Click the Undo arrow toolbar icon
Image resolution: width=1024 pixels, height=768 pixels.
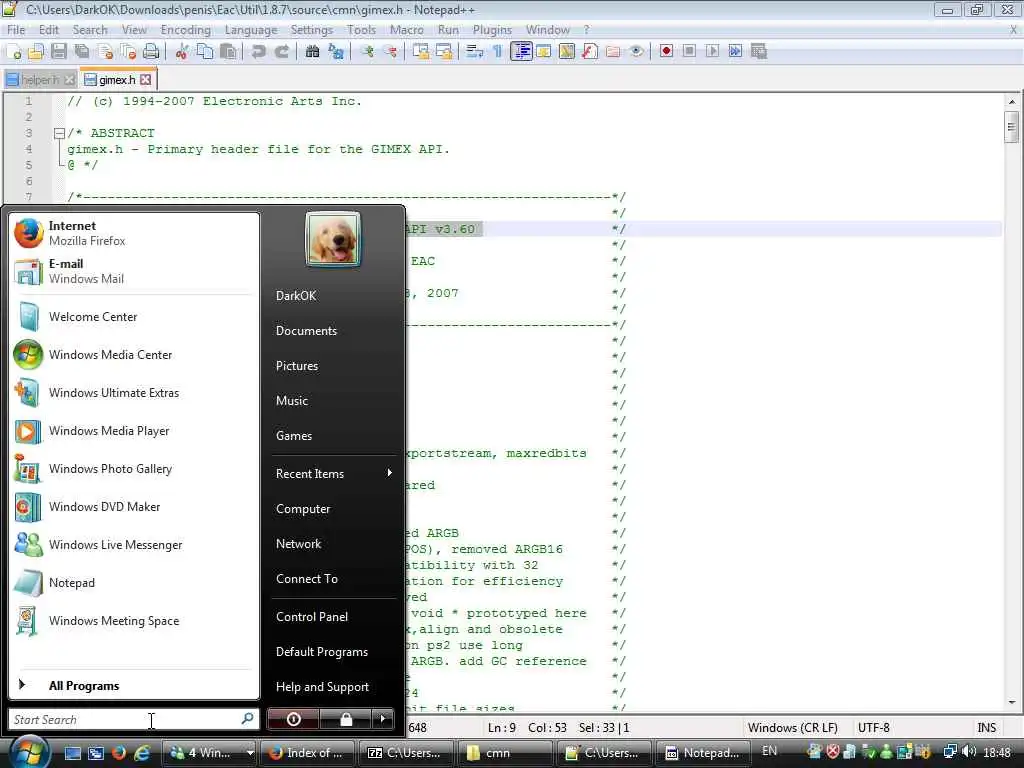pos(259,52)
